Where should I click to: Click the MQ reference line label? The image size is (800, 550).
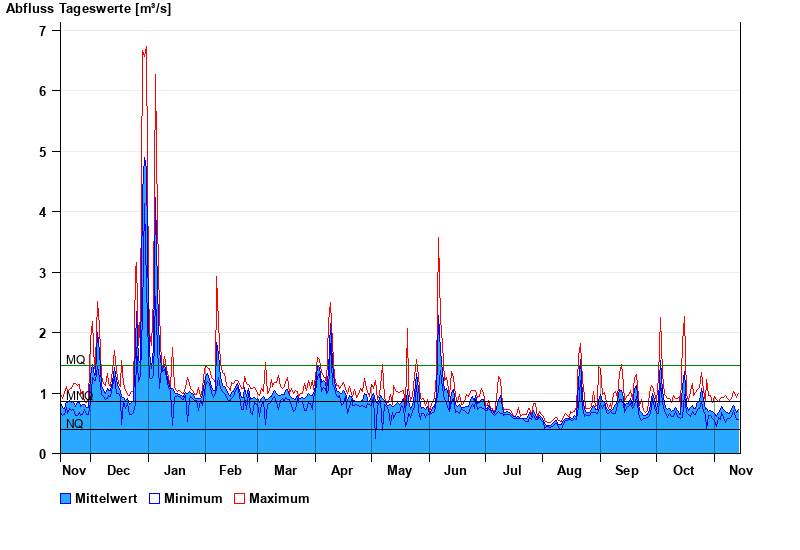pos(76,360)
